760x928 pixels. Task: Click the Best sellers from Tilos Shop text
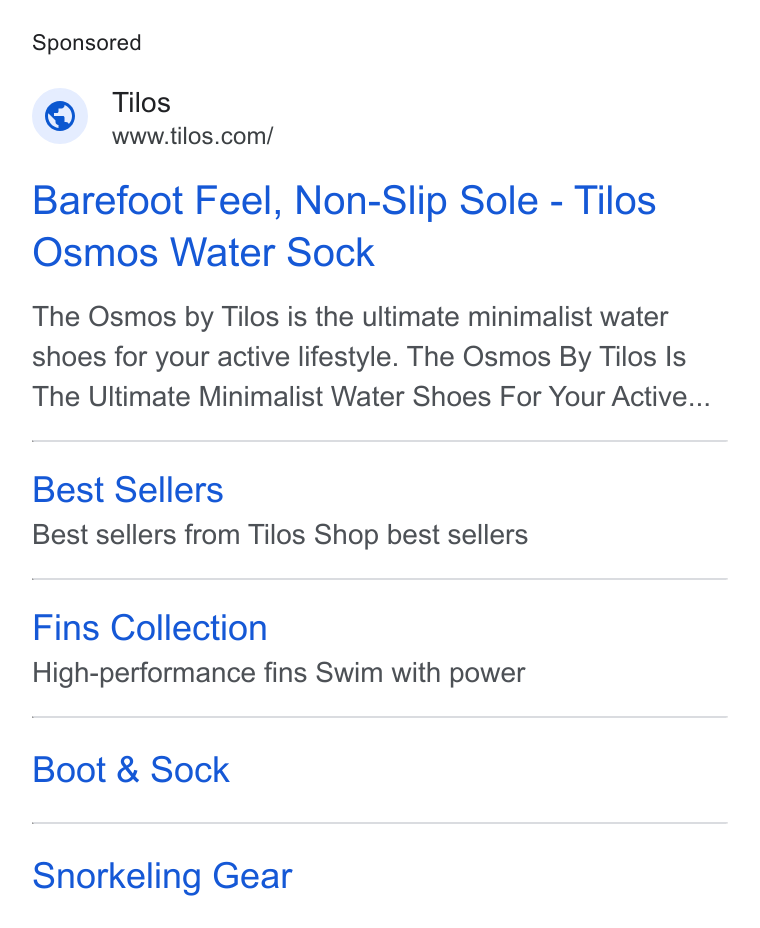(280, 535)
